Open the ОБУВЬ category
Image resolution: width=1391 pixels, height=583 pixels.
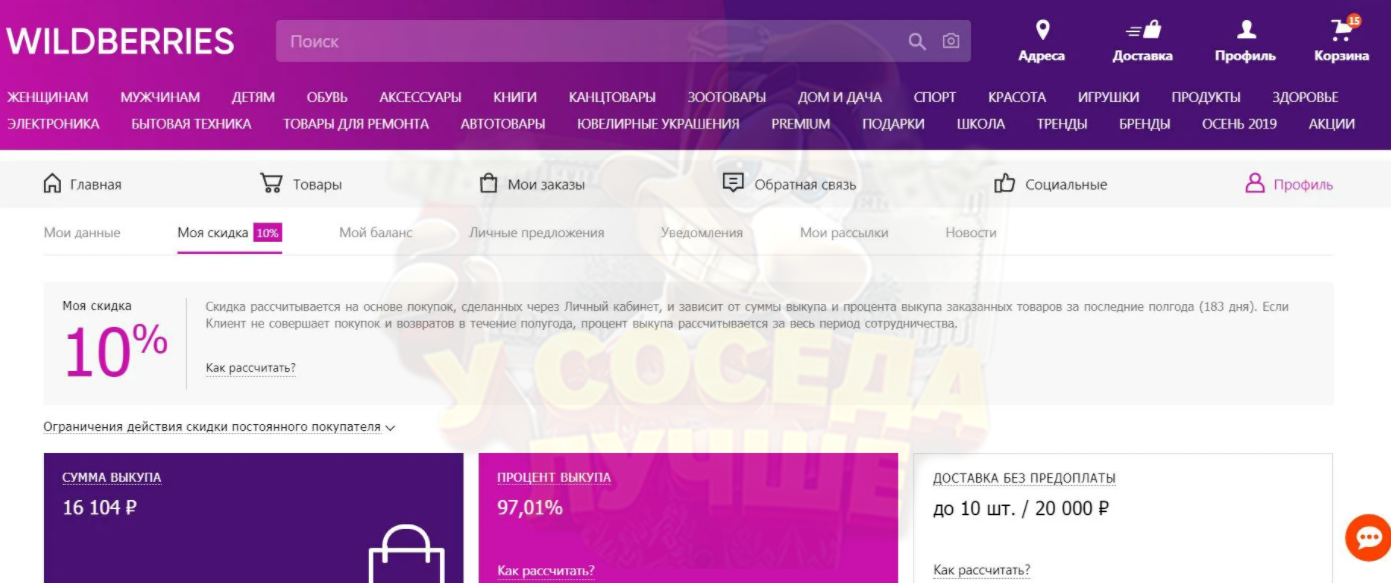[327, 97]
